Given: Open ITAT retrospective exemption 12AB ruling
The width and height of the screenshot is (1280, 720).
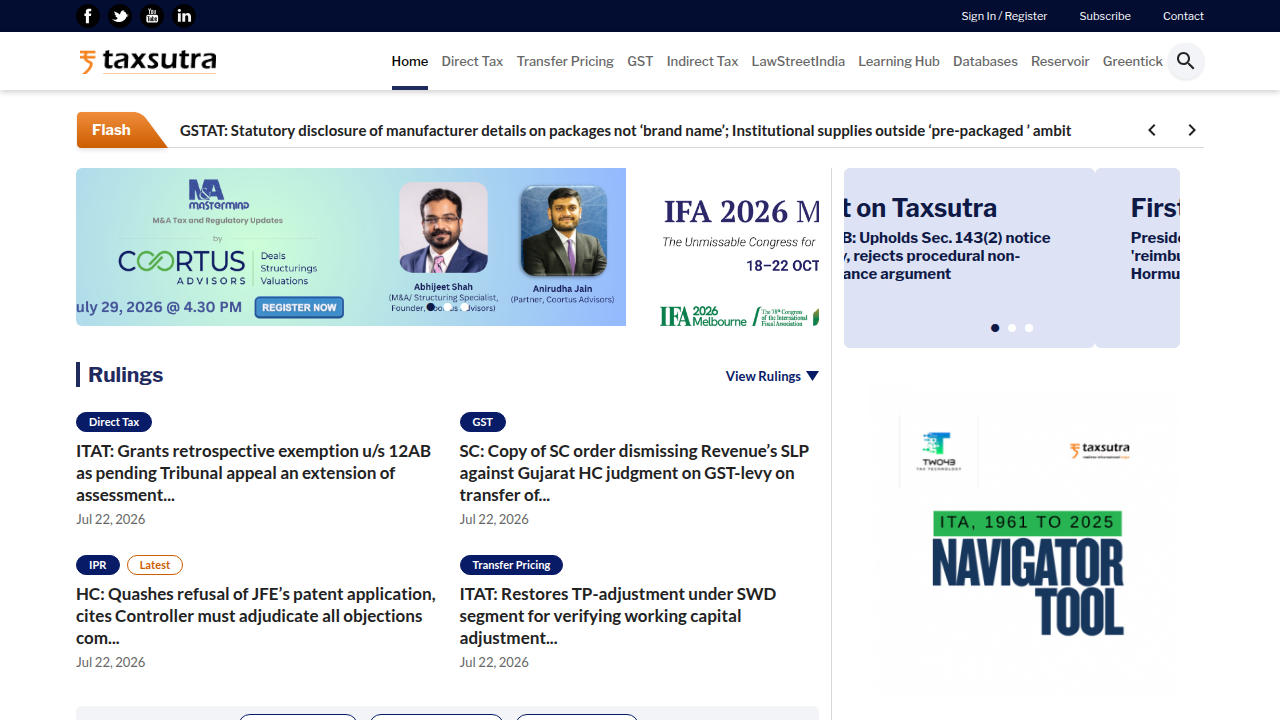Looking at the screenshot, I should tap(254, 473).
